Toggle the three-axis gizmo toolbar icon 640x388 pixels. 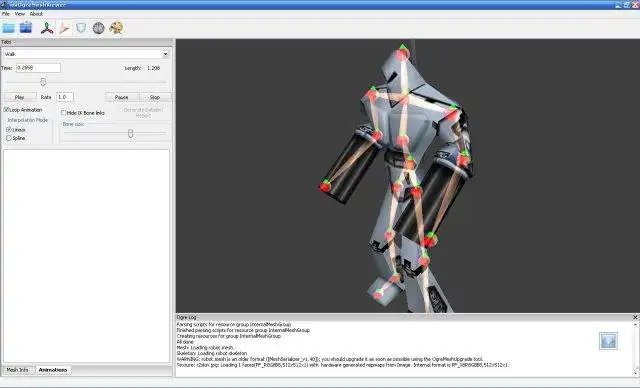(47, 28)
